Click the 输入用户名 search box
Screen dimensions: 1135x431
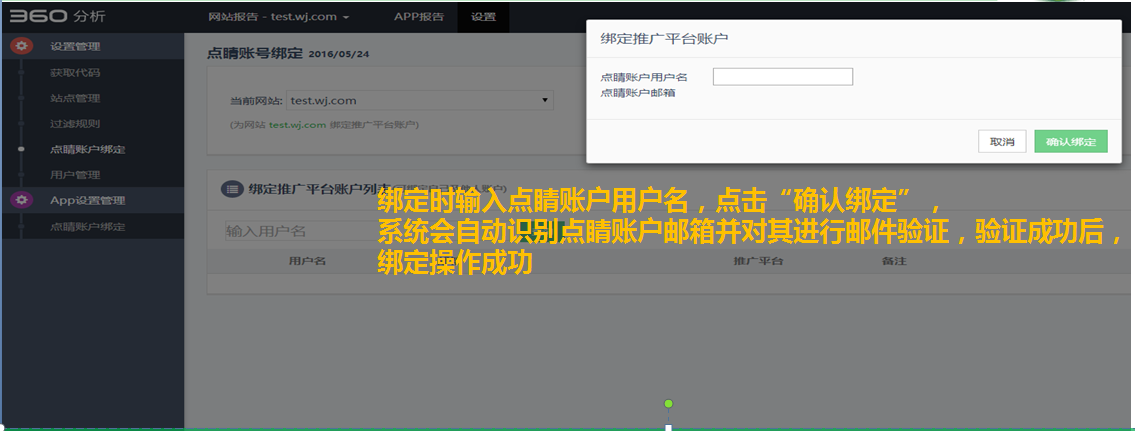pos(300,231)
